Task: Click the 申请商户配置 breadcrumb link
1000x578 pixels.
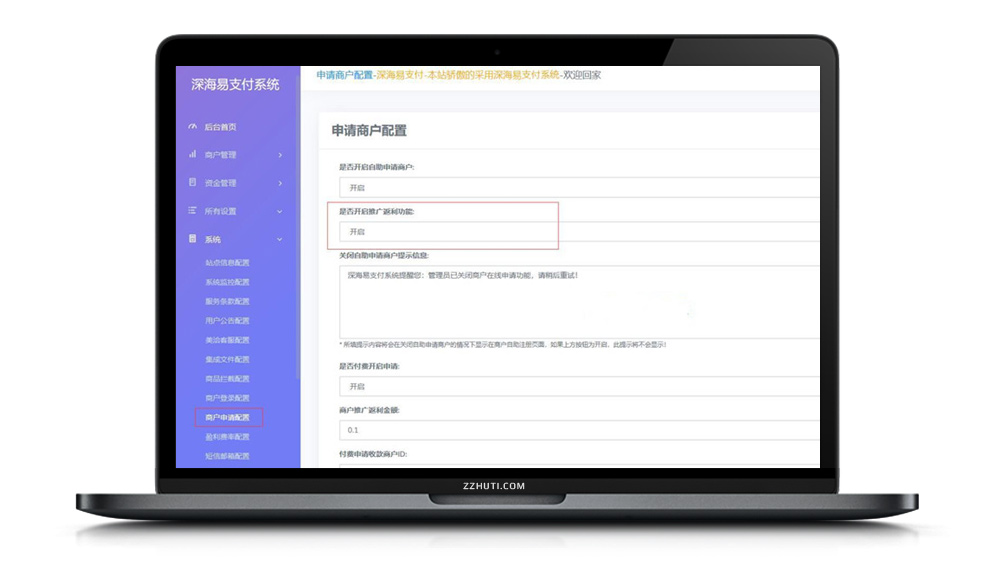Action: [344, 72]
